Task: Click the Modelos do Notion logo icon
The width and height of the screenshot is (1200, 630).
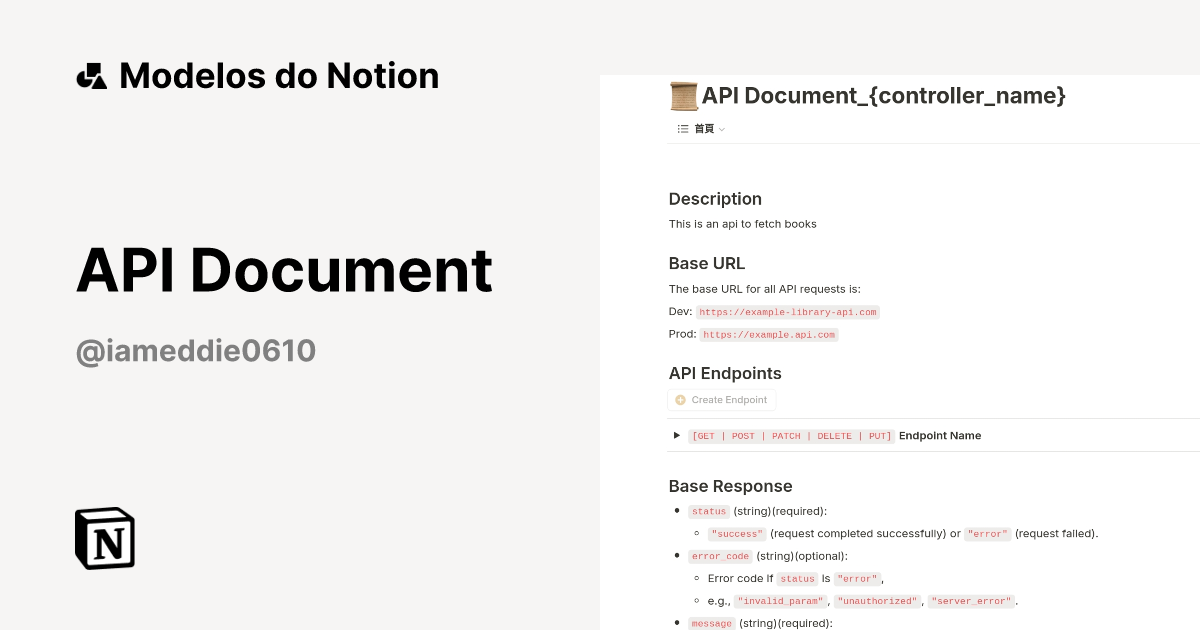Action: coord(92,75)
